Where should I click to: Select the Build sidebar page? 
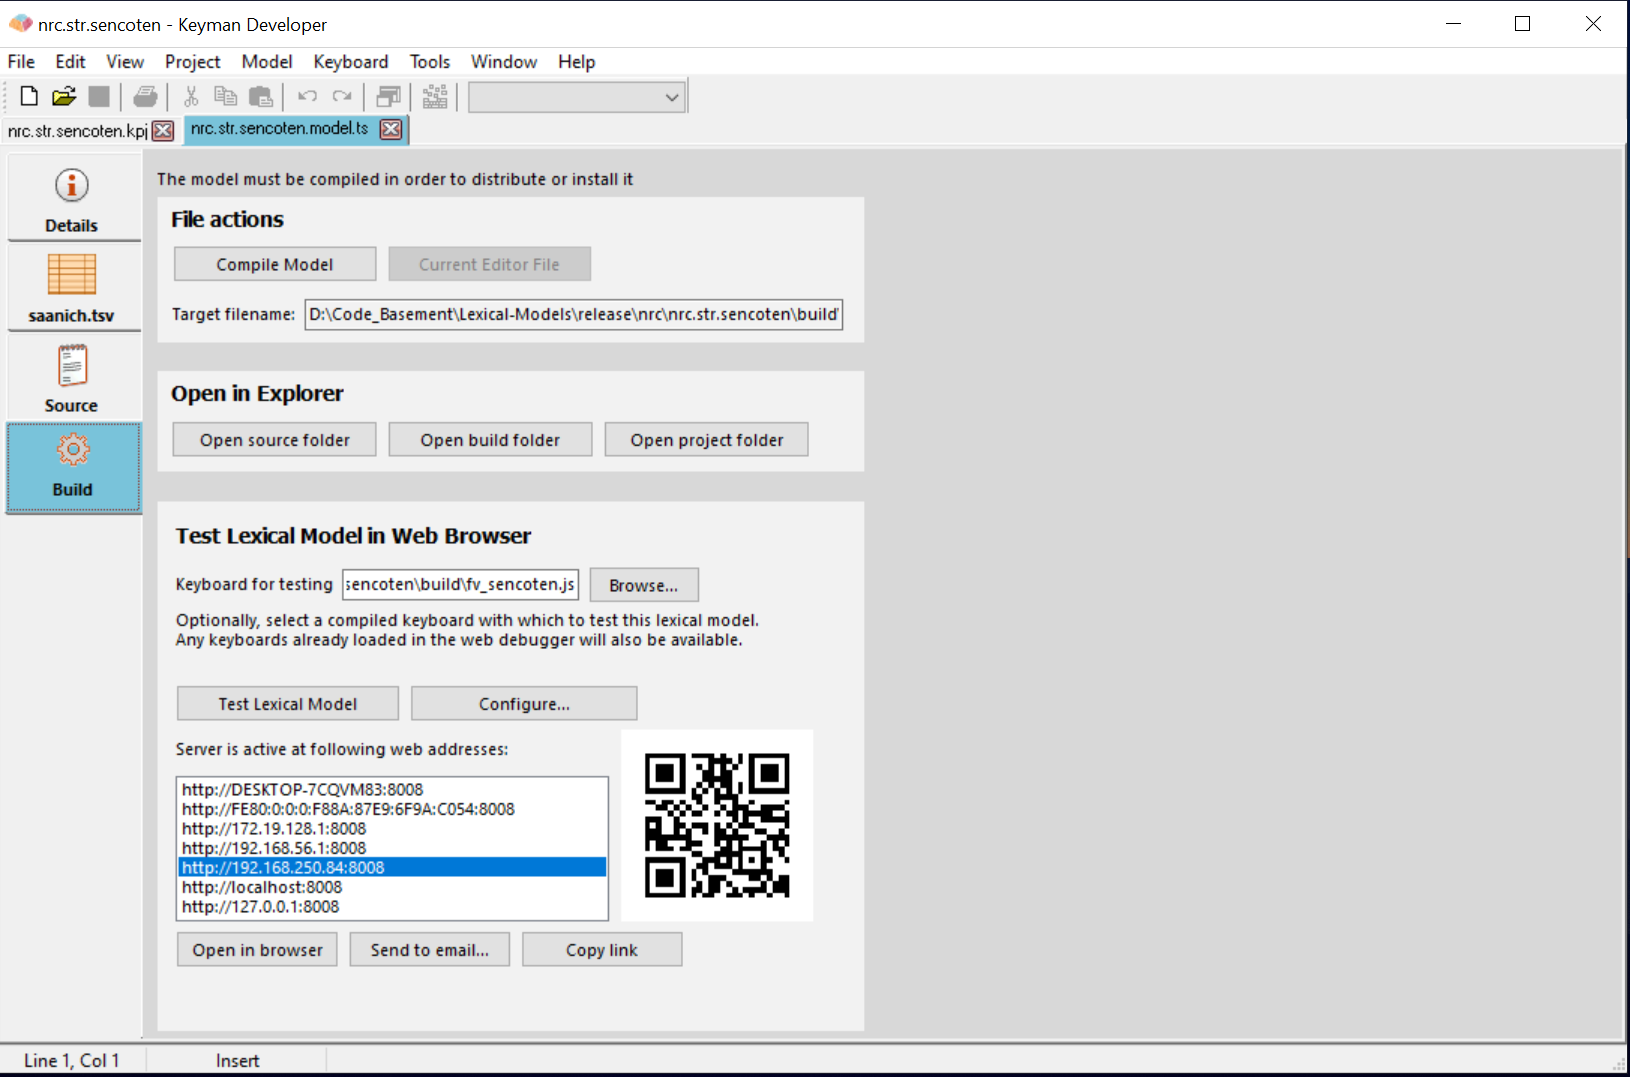click(73, 467)
